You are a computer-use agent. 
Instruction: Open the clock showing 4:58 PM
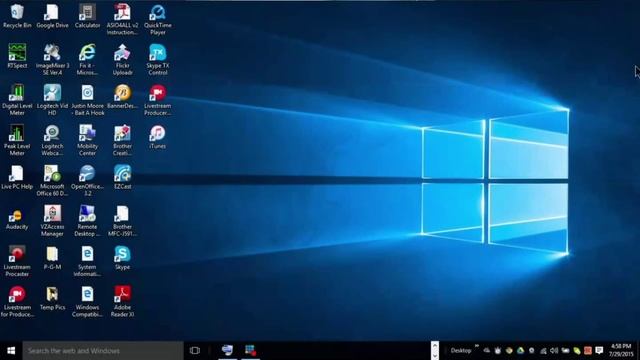click(x=621, y=351)
